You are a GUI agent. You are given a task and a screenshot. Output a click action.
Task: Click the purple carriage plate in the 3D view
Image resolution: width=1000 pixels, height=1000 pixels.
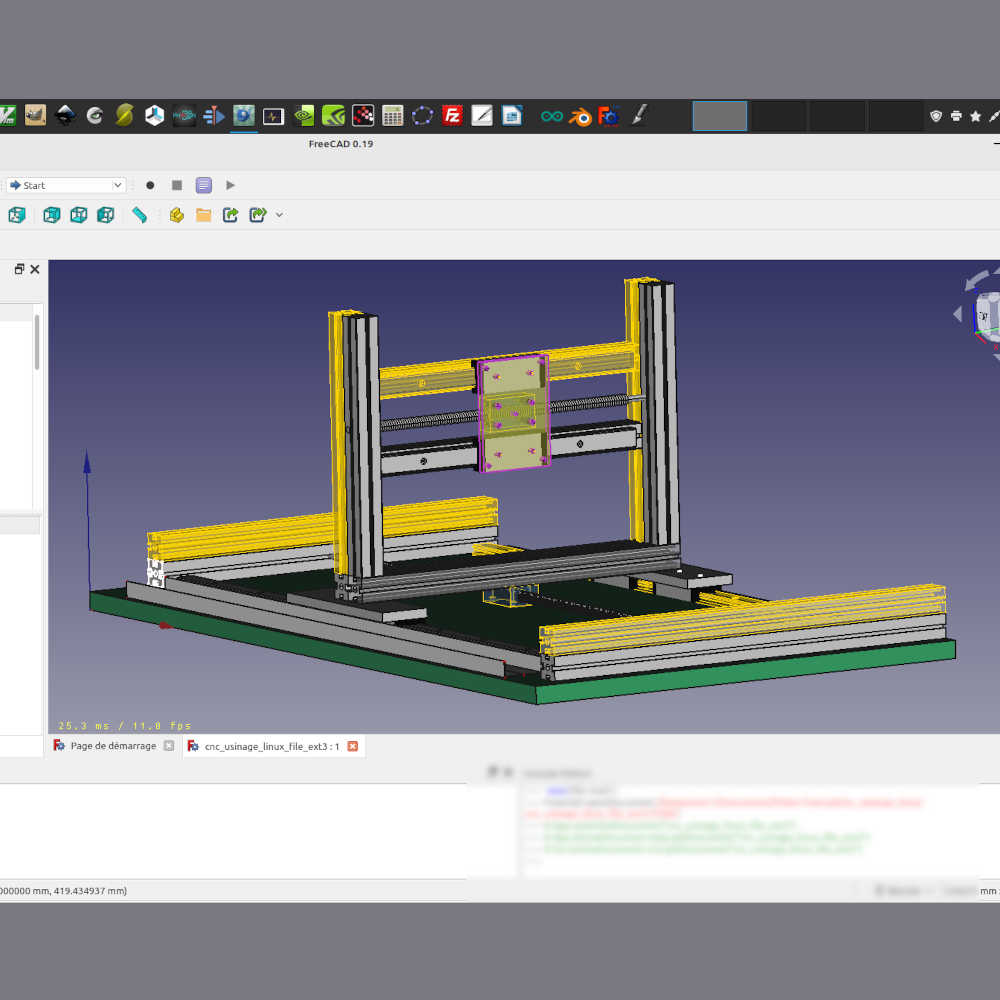[513, 413]
